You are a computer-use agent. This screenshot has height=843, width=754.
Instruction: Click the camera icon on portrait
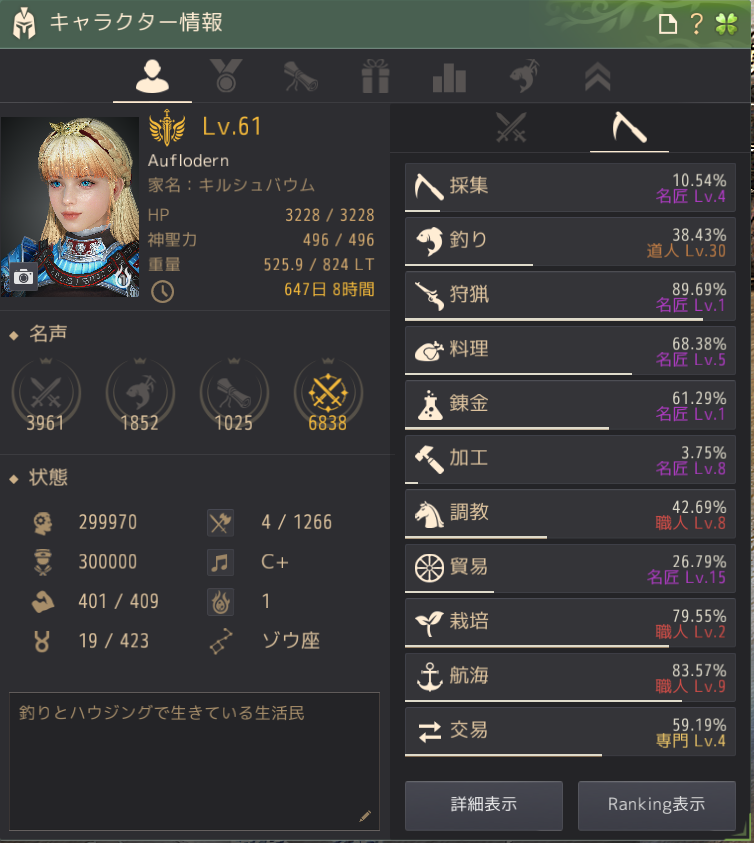click(x=24, y=277)
